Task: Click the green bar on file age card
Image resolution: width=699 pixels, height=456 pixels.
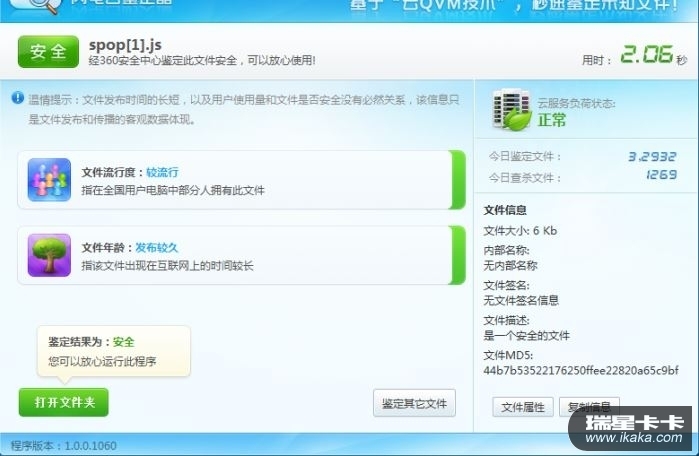Action: [x=458, y=255]
